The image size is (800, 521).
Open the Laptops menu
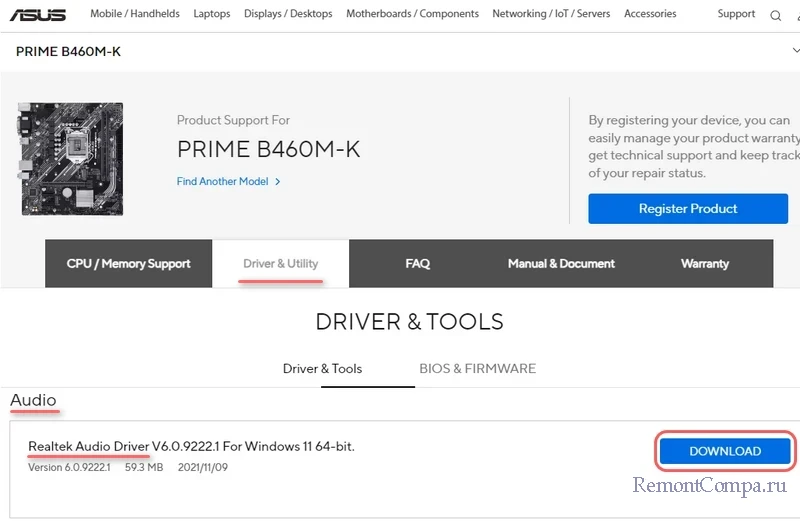click(x=211, y=14)
